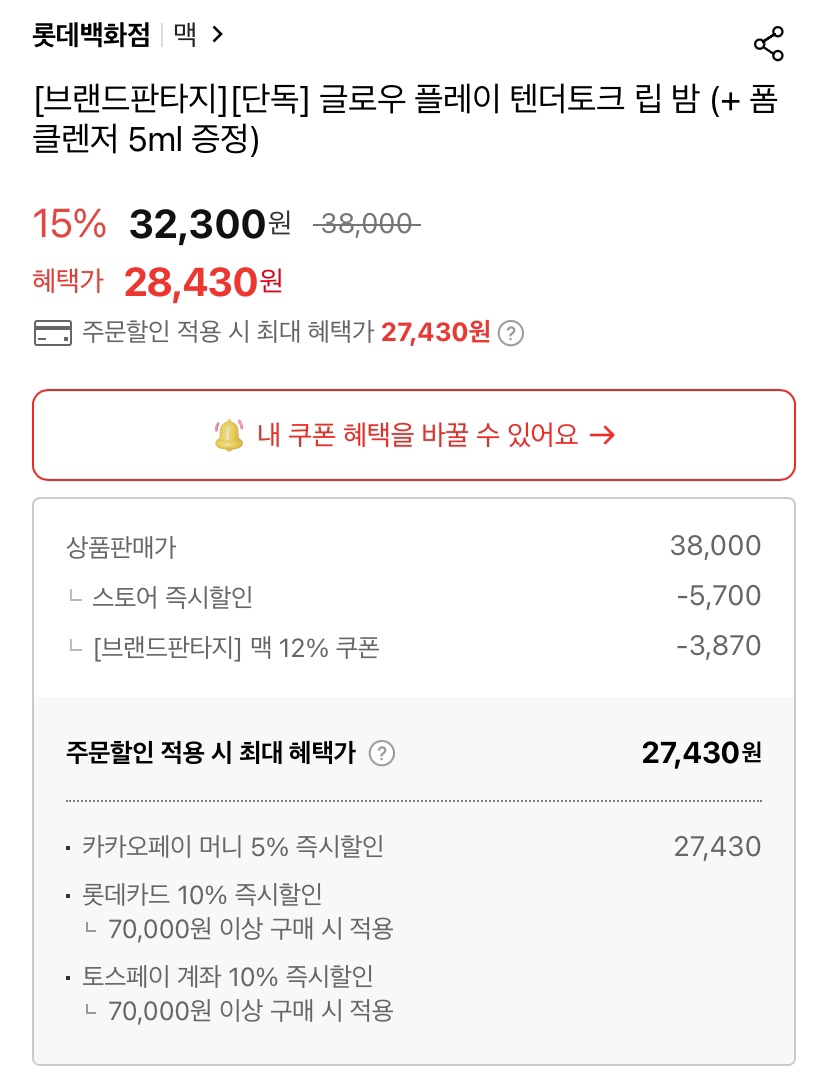This screenshot has width=828, height=1087.
Task: Select the 맥 brand link
Action: (185, 35)
